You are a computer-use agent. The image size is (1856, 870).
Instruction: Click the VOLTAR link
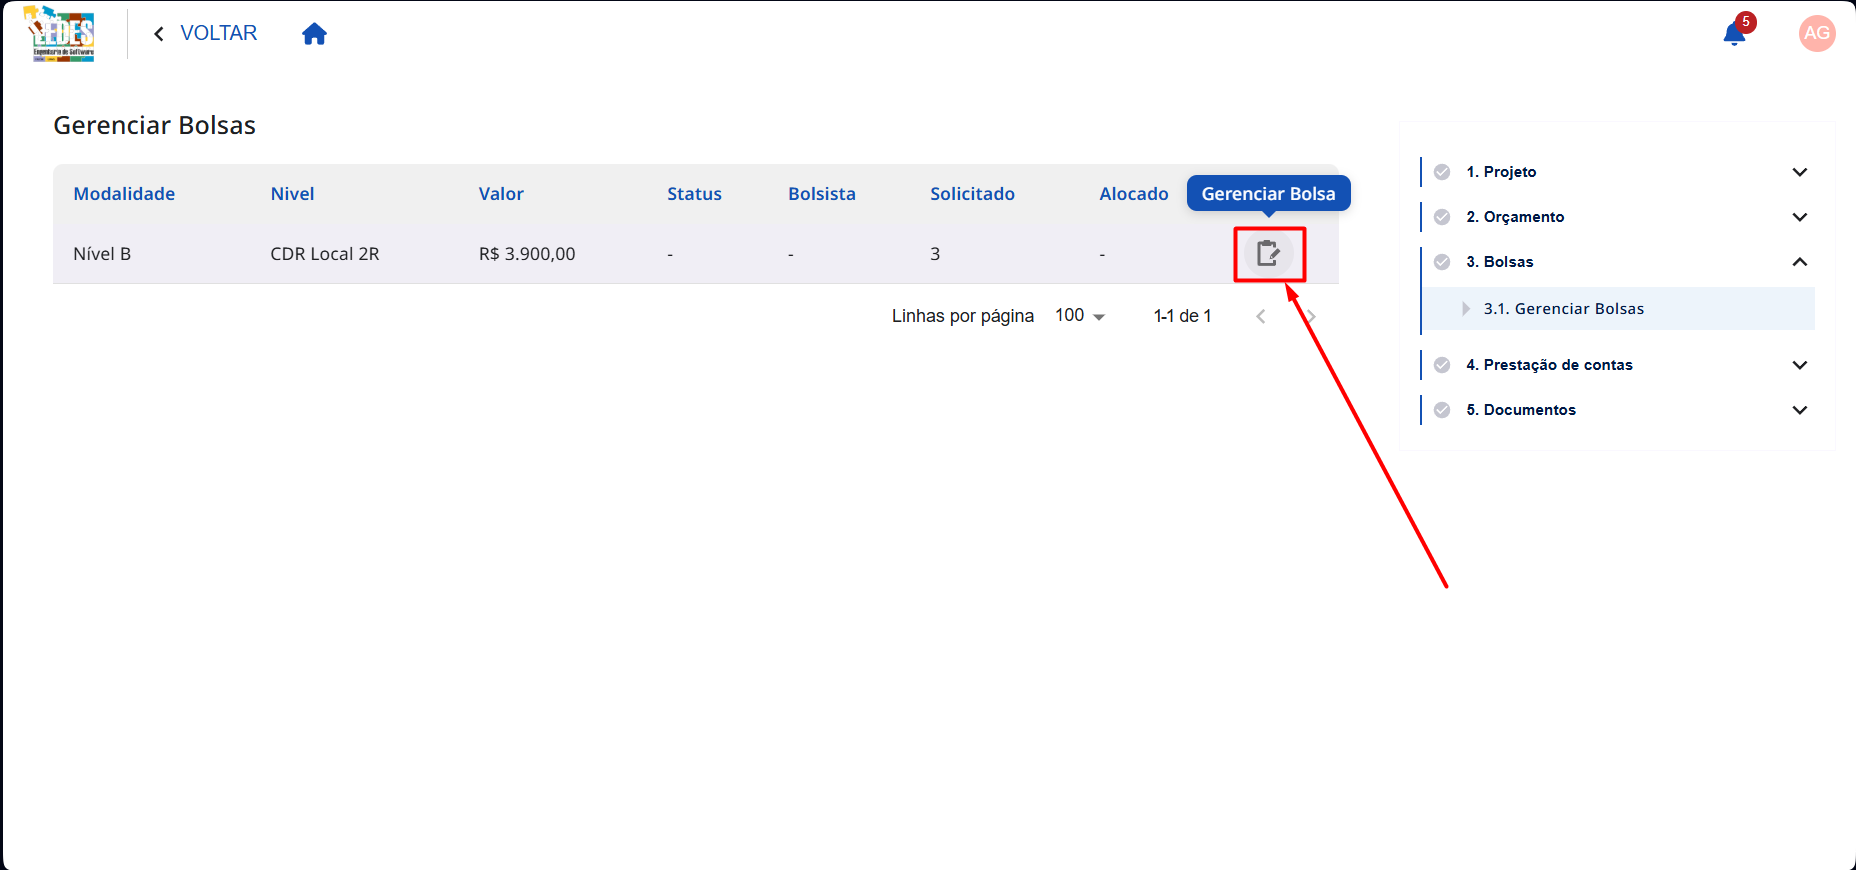coord(218,33)
